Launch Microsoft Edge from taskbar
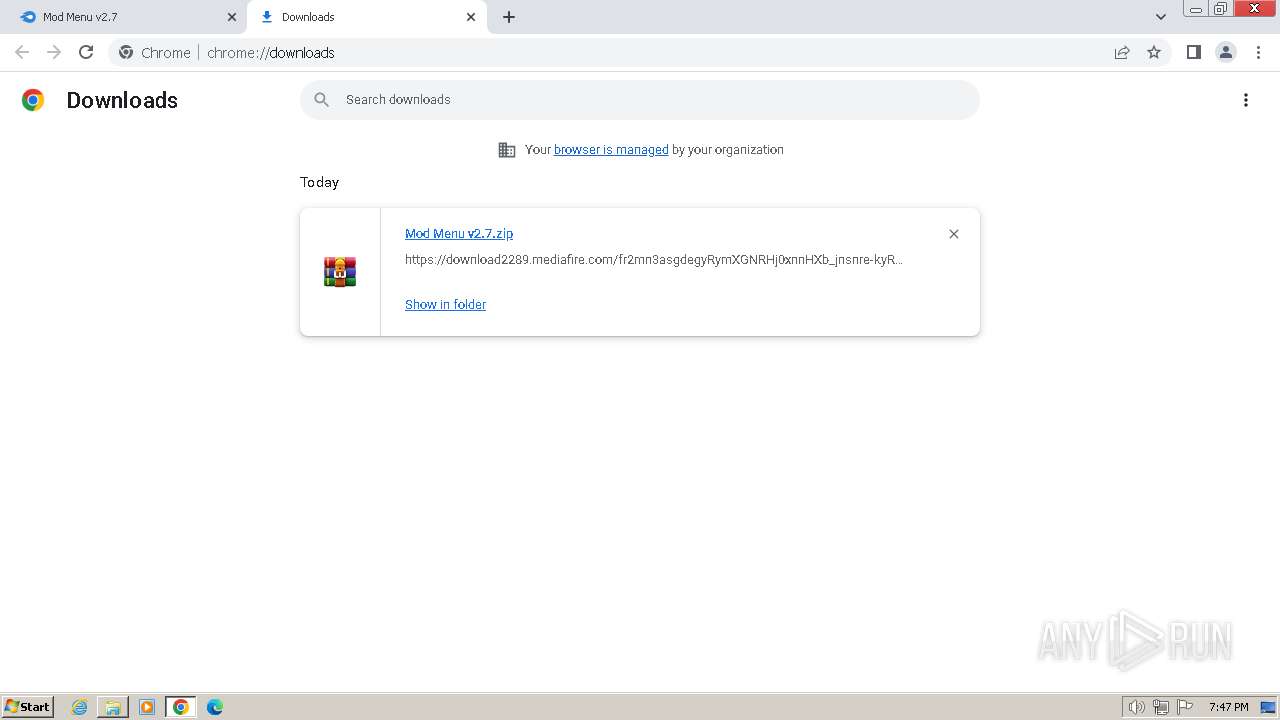The image size is (1280, 720). (x=215, y=707)
